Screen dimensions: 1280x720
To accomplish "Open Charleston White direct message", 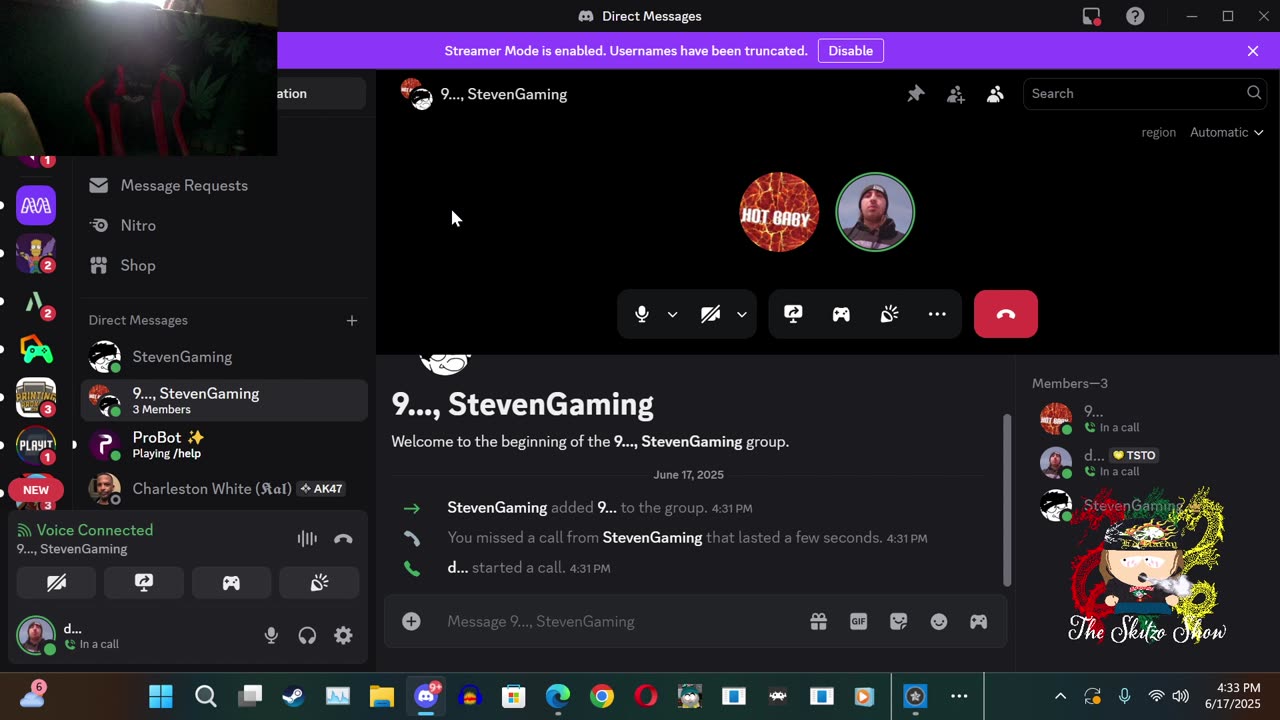I will (224, 489).
